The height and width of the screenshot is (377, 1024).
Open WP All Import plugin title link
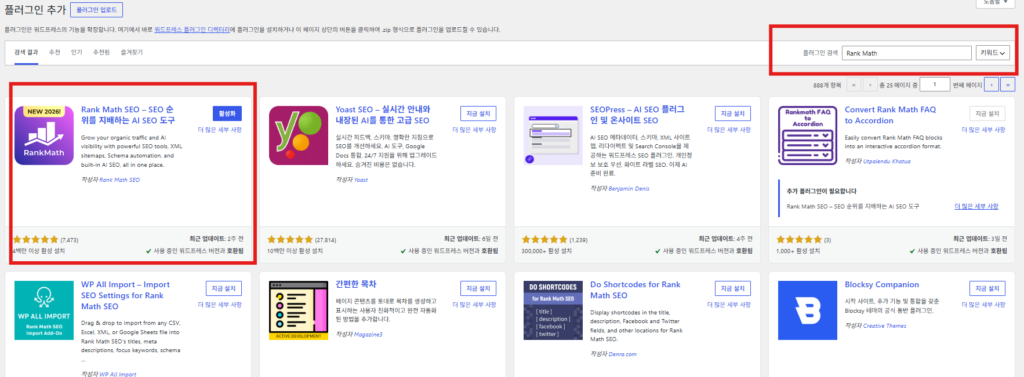125,295
